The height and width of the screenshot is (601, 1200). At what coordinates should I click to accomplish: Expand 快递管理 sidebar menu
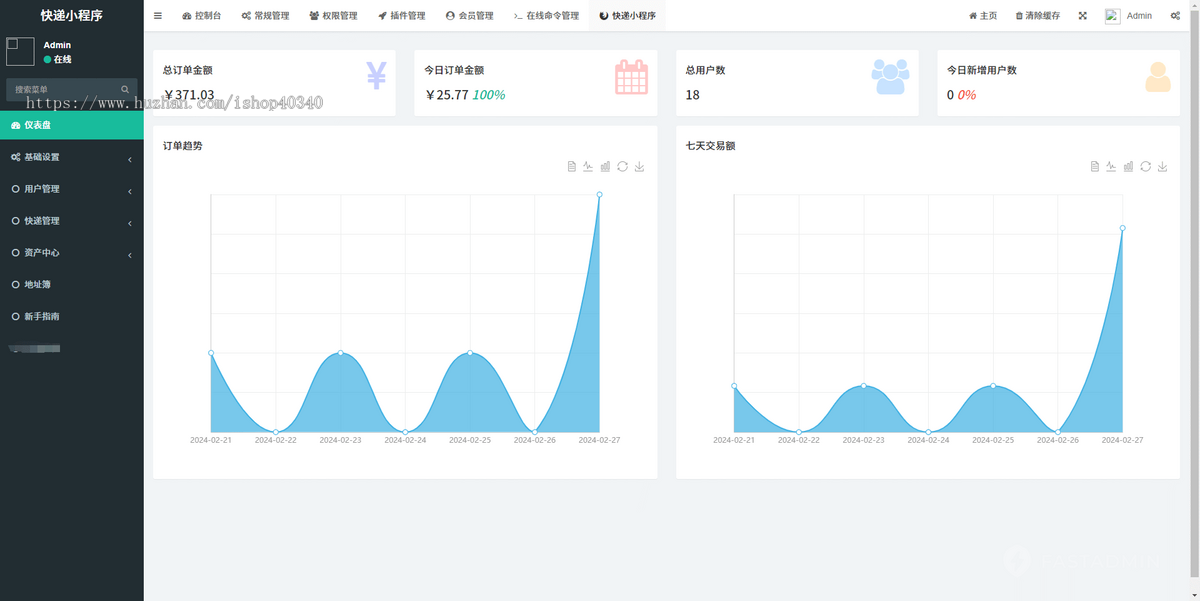72,221
